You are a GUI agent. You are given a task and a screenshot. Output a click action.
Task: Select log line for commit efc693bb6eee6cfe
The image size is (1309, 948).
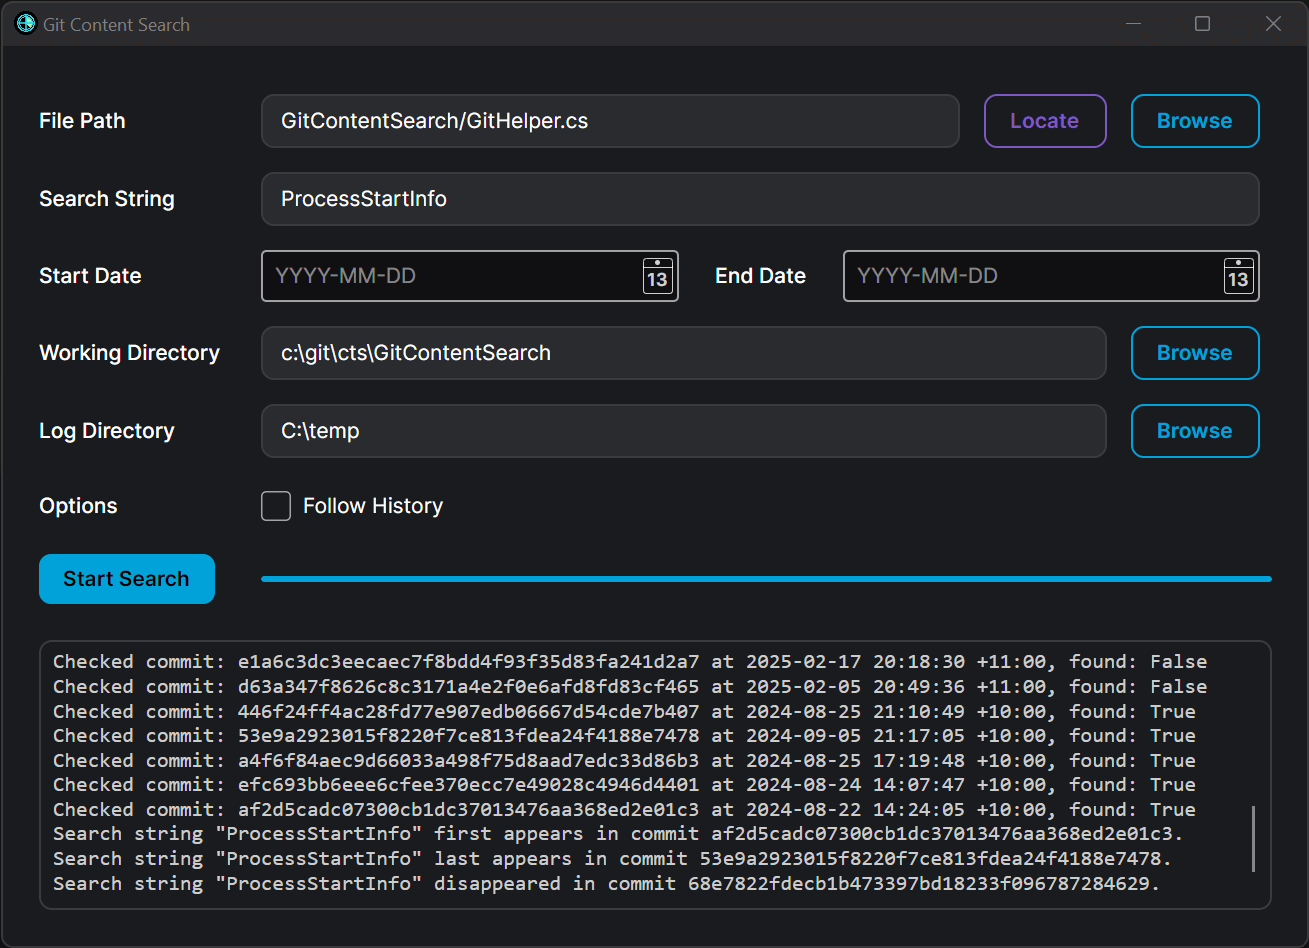(x=624, y=785)
